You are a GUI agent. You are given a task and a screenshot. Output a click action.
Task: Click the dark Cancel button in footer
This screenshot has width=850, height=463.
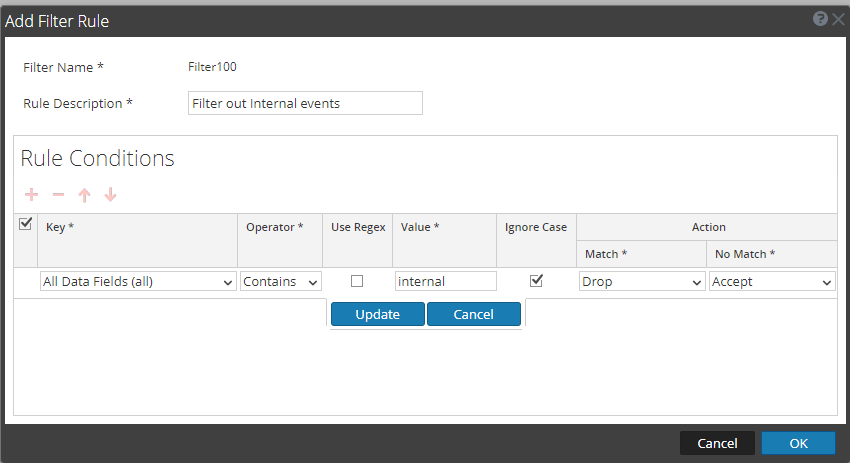(717, 443)
